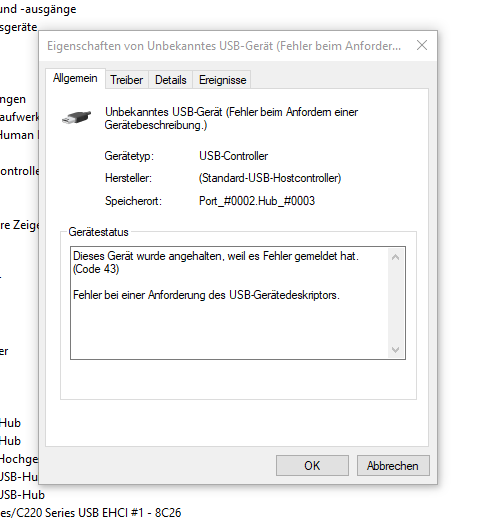Click the '(Standard-USB-Hostcontroller)' manufacturer value
This screenshot has width=492, height=519.
click(270, 178)
